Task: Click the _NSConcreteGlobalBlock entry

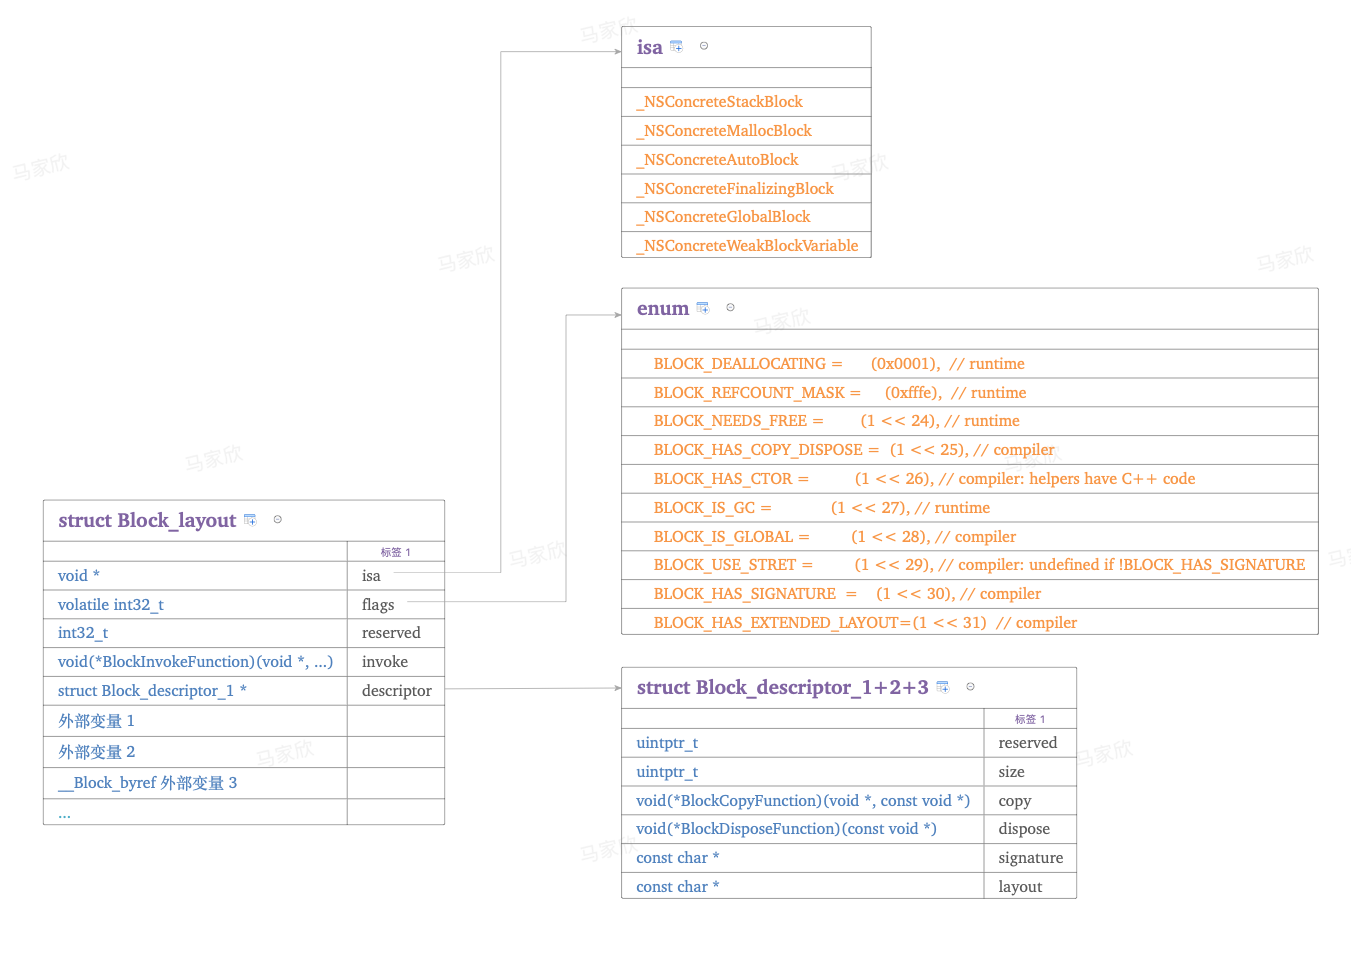Action: [727, 217]
